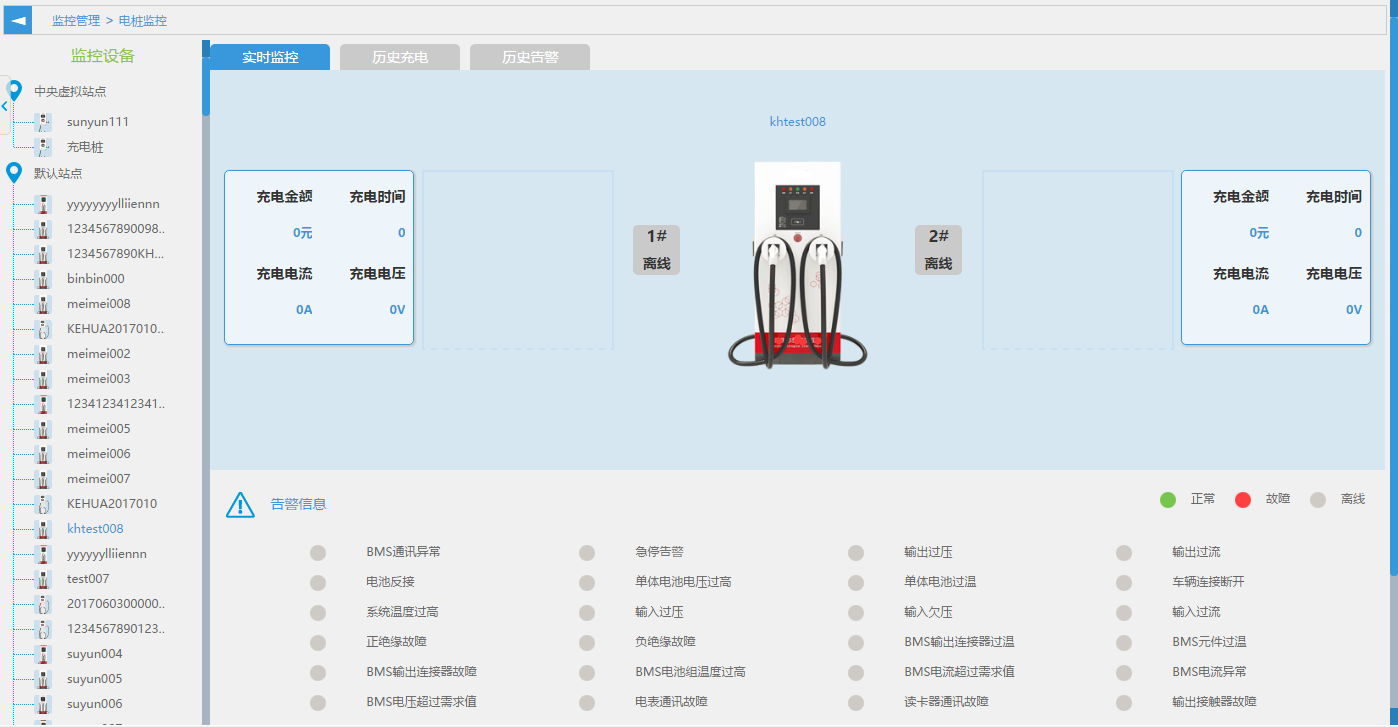Screen dimensions: 1398x727
Task: Select 默认站点 station node
Action: point(58,173)
